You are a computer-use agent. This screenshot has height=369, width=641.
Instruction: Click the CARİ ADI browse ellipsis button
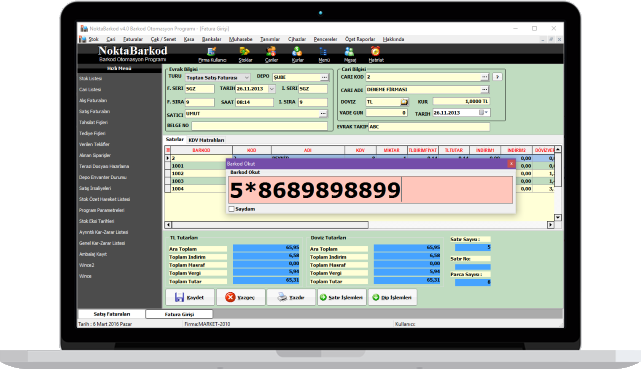(484, 89)
